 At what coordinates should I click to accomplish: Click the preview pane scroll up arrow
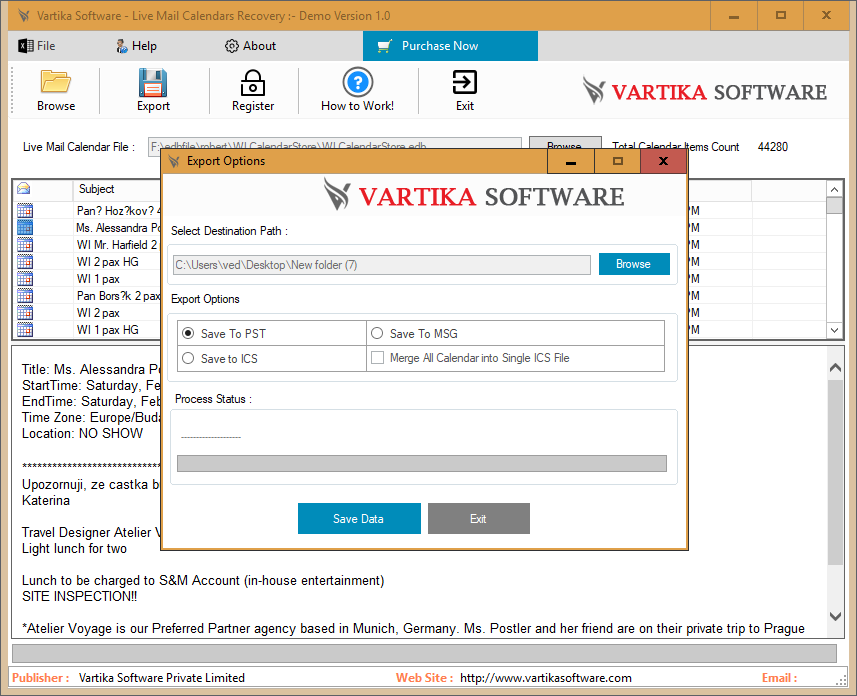click(835, 367)
